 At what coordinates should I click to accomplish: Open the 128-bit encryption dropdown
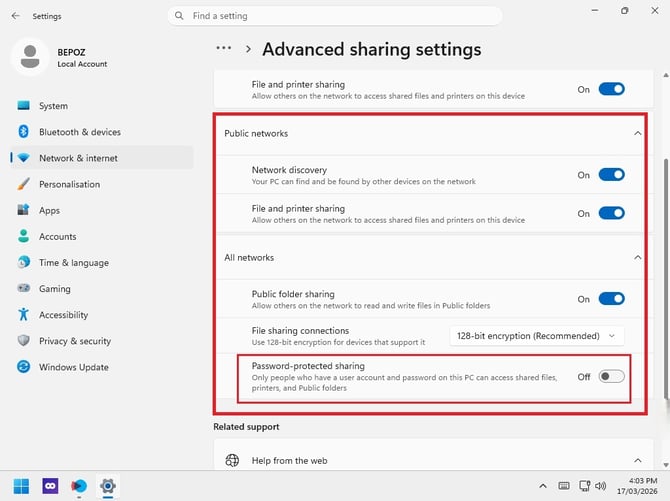tap(536, 336)
